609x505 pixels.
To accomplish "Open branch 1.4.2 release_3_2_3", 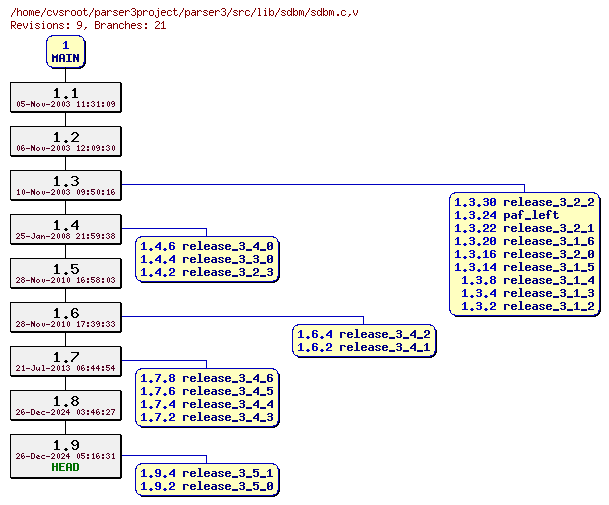I will (x=207, y=272).
